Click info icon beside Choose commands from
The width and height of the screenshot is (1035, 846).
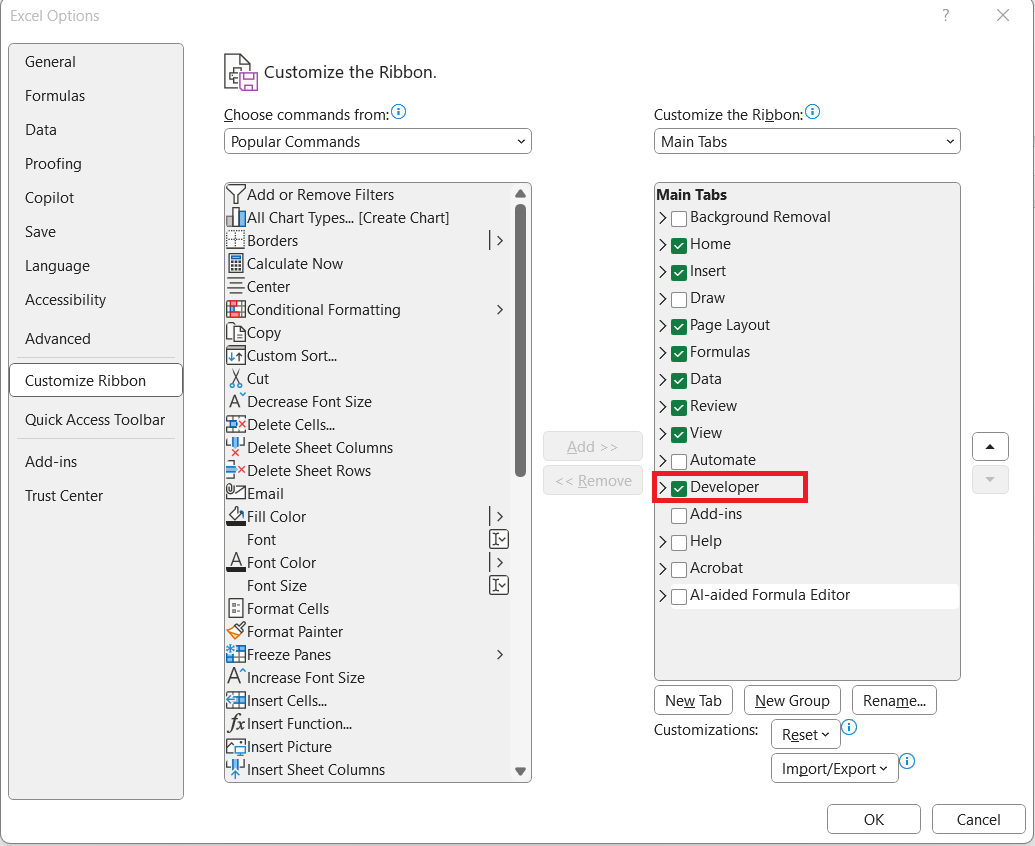click(399, 112)
